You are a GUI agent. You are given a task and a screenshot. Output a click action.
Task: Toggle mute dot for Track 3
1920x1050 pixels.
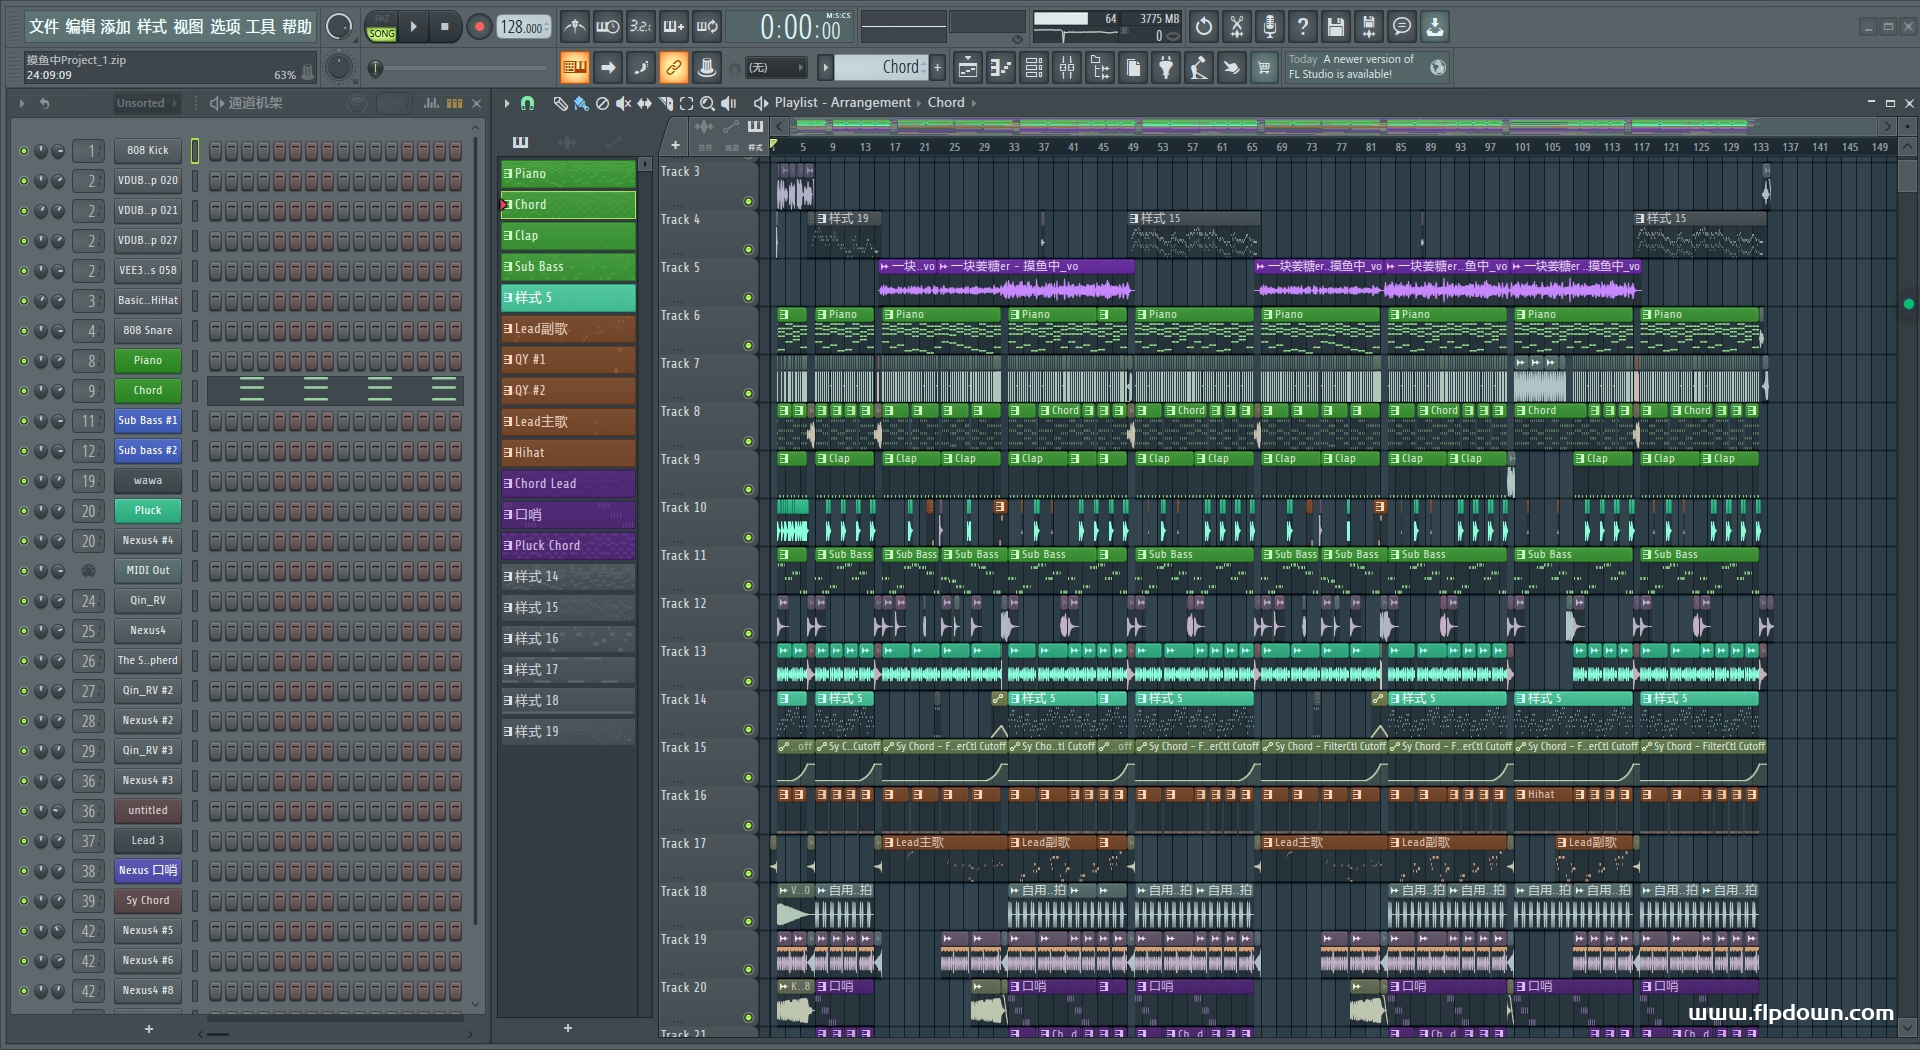pyautogui.click(x=748, y=202)
